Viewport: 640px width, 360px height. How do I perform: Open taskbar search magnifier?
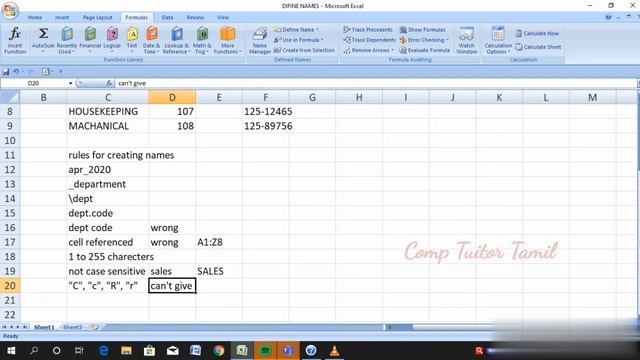click(x=34, y=351)
